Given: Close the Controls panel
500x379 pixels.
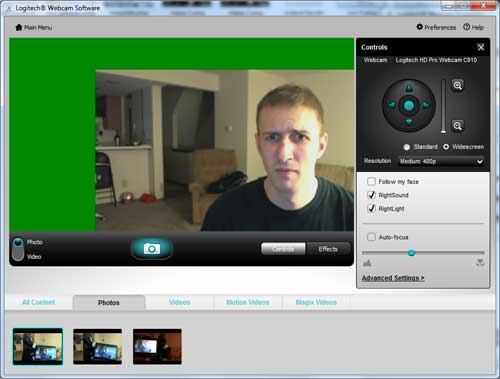Looking at the screenshot, I should coord(481,47).
